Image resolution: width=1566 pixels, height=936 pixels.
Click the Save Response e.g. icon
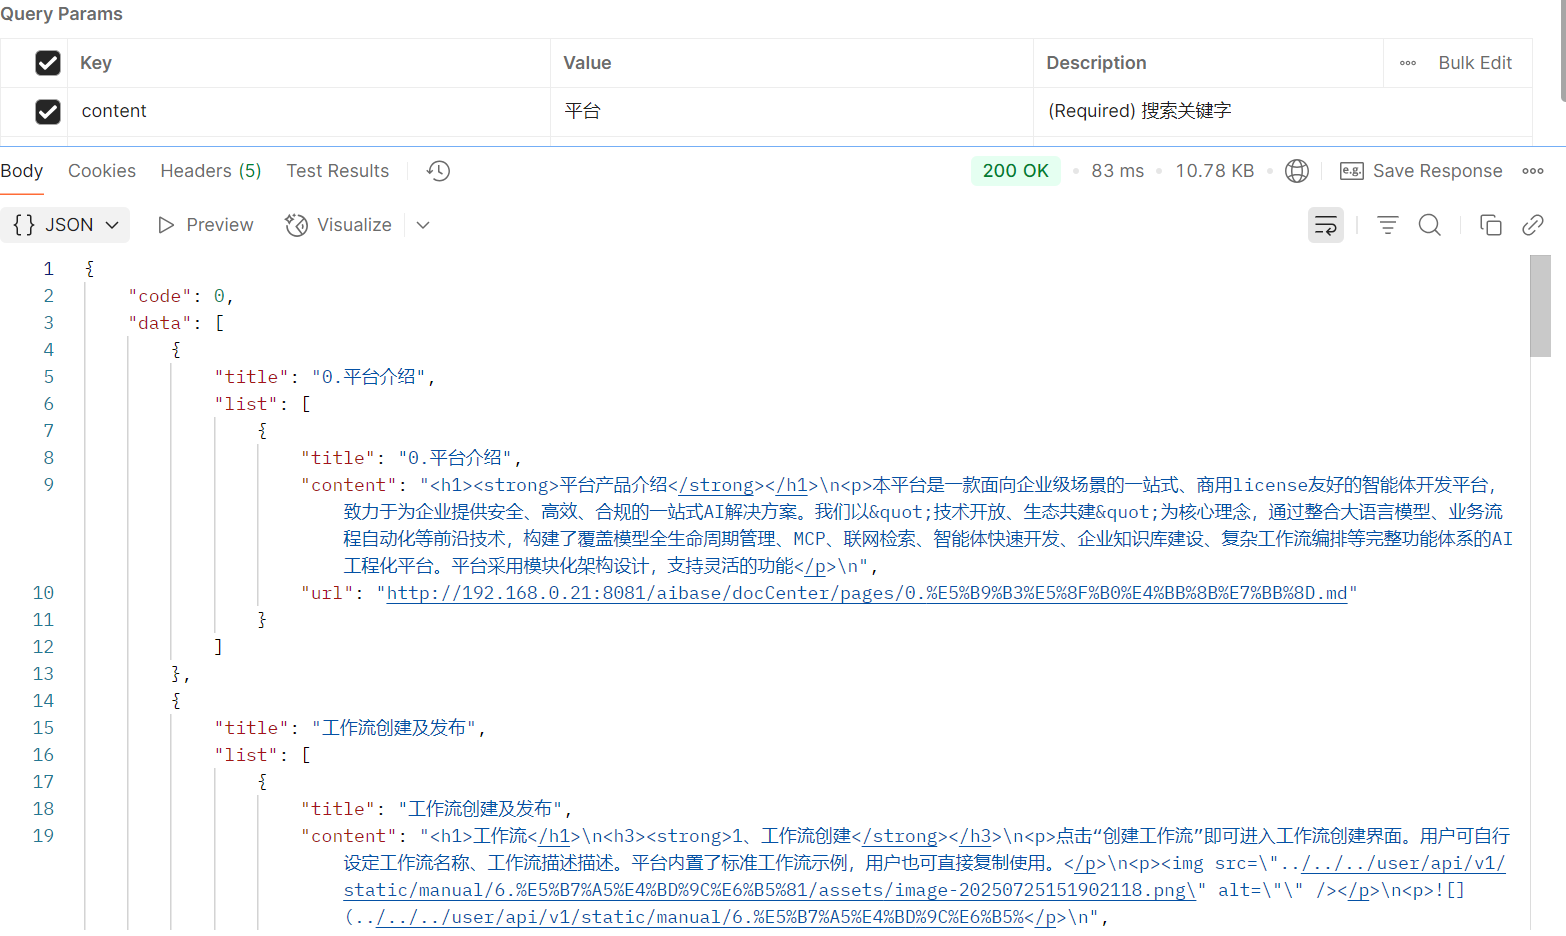pyautogui.click(x=1351, y=171)
